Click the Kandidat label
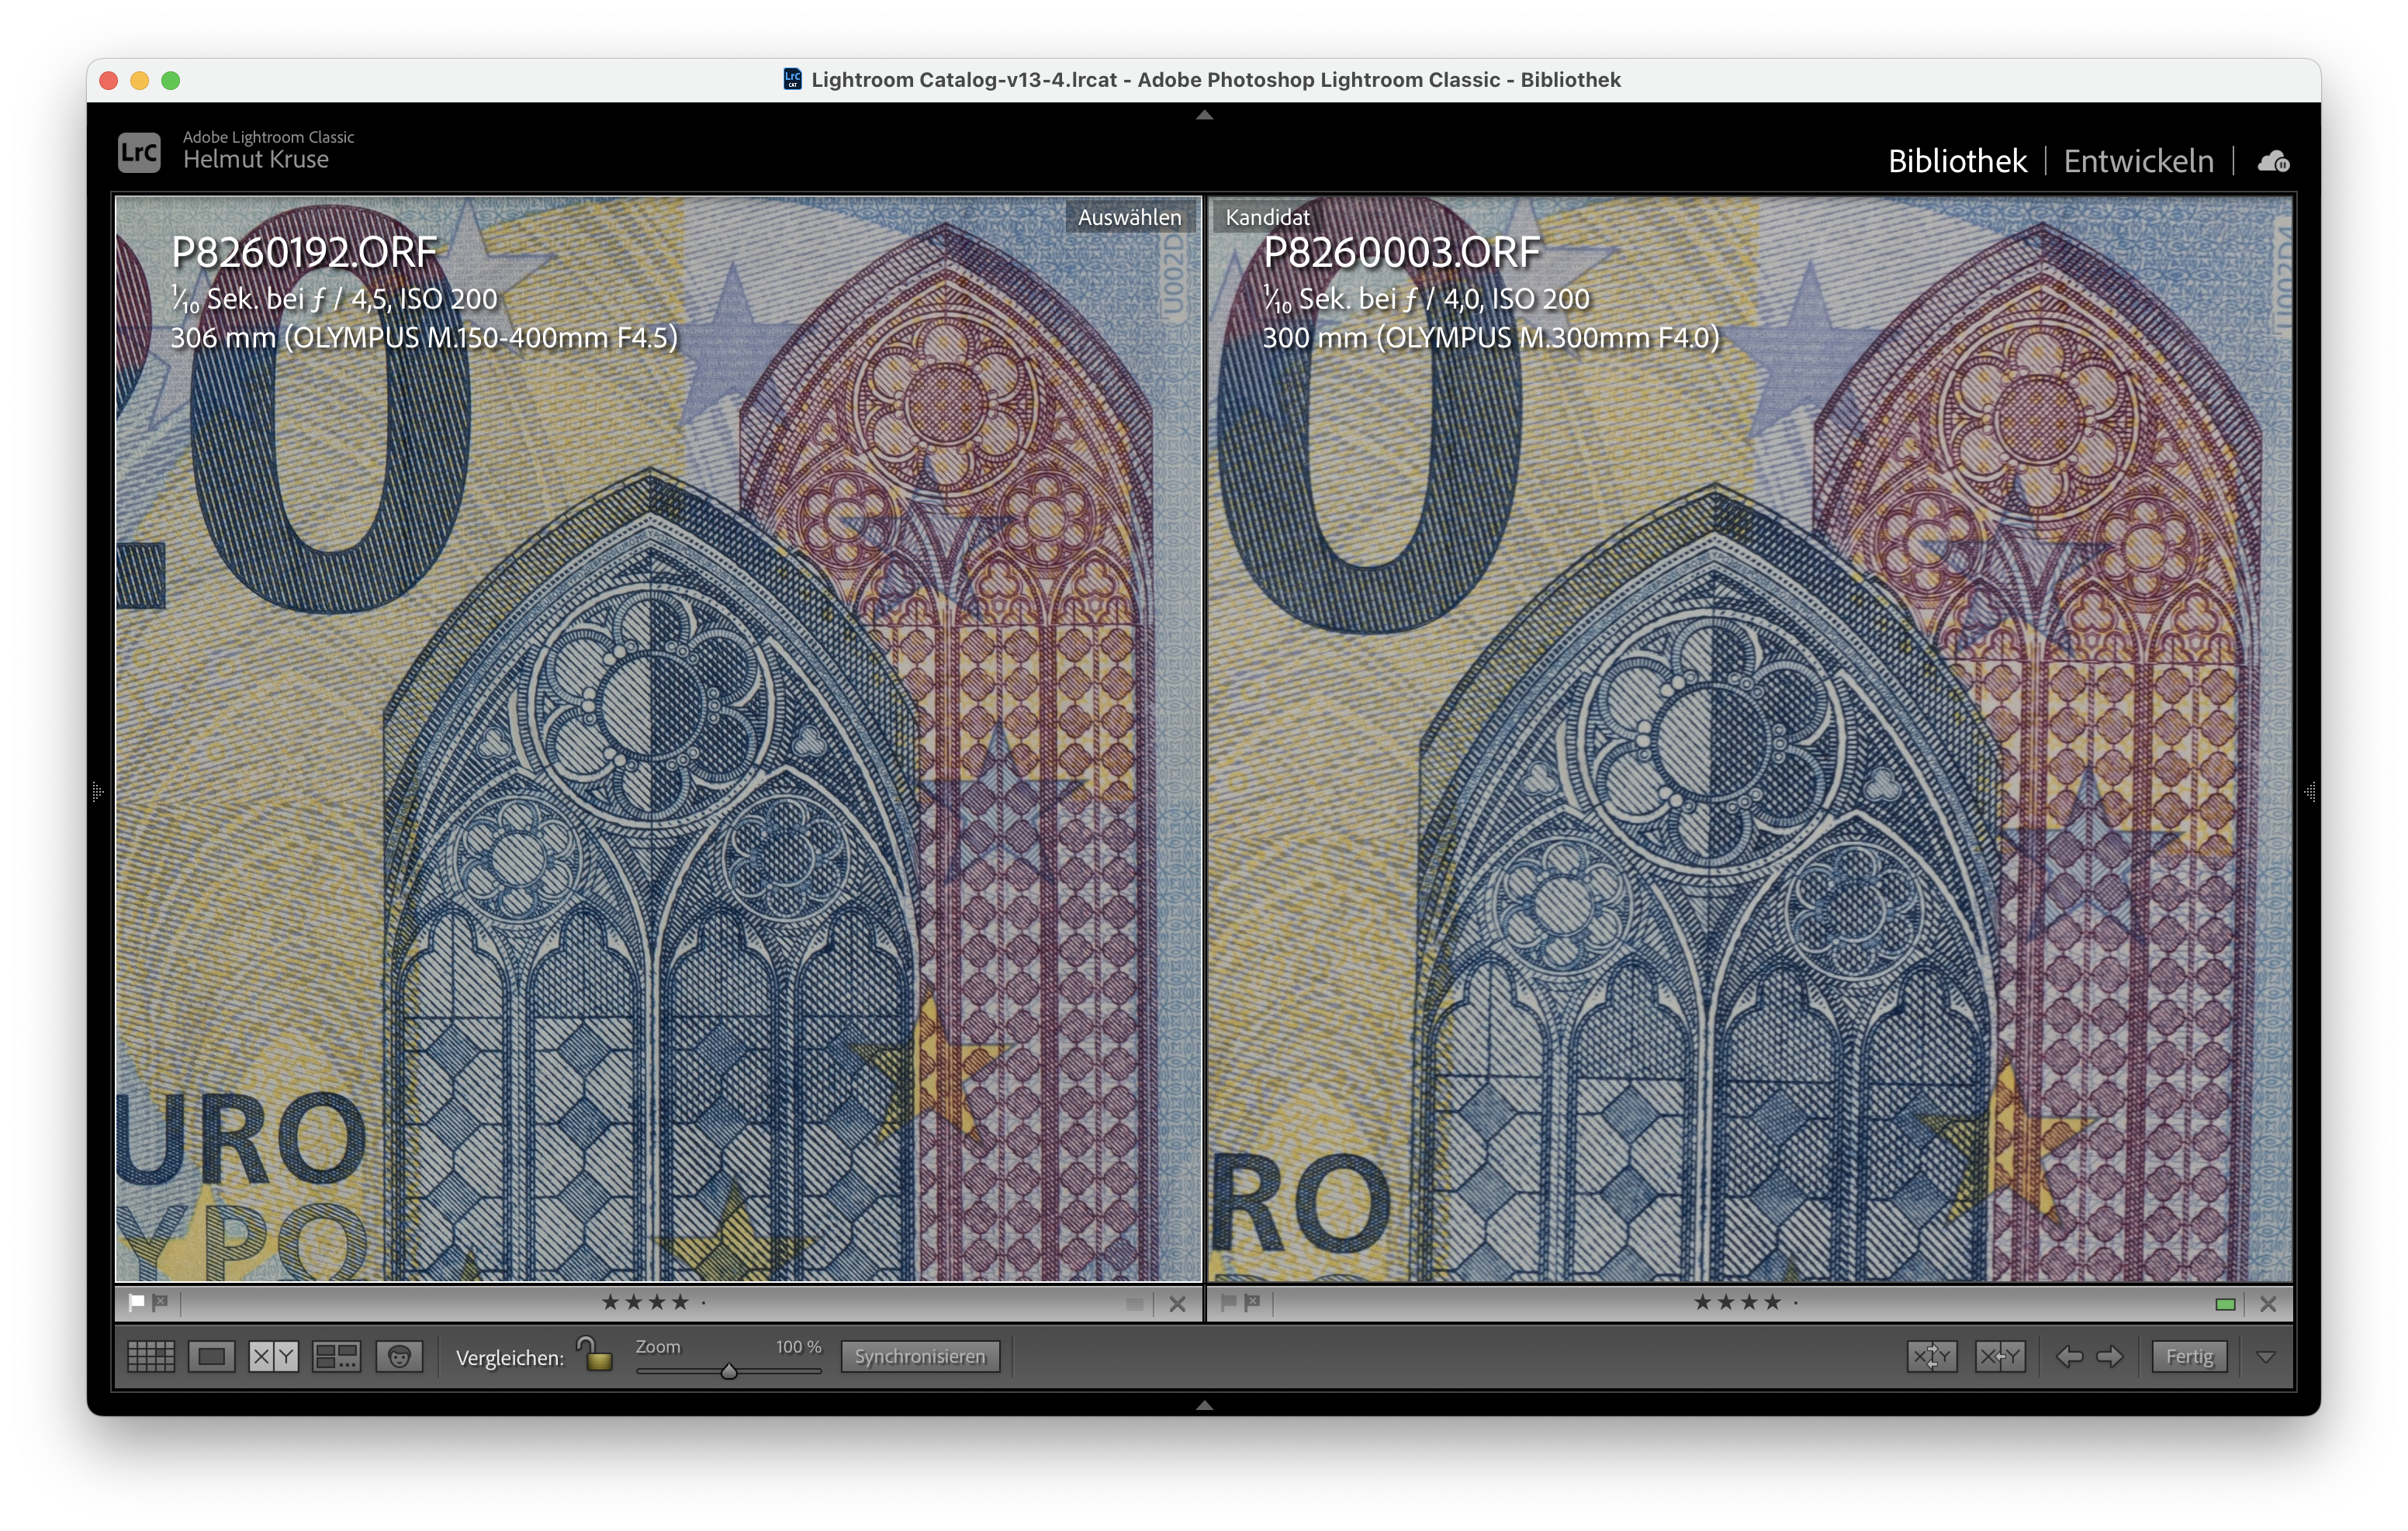Viewport: 2408px width, 1531px height. (x=1267, y=217)
